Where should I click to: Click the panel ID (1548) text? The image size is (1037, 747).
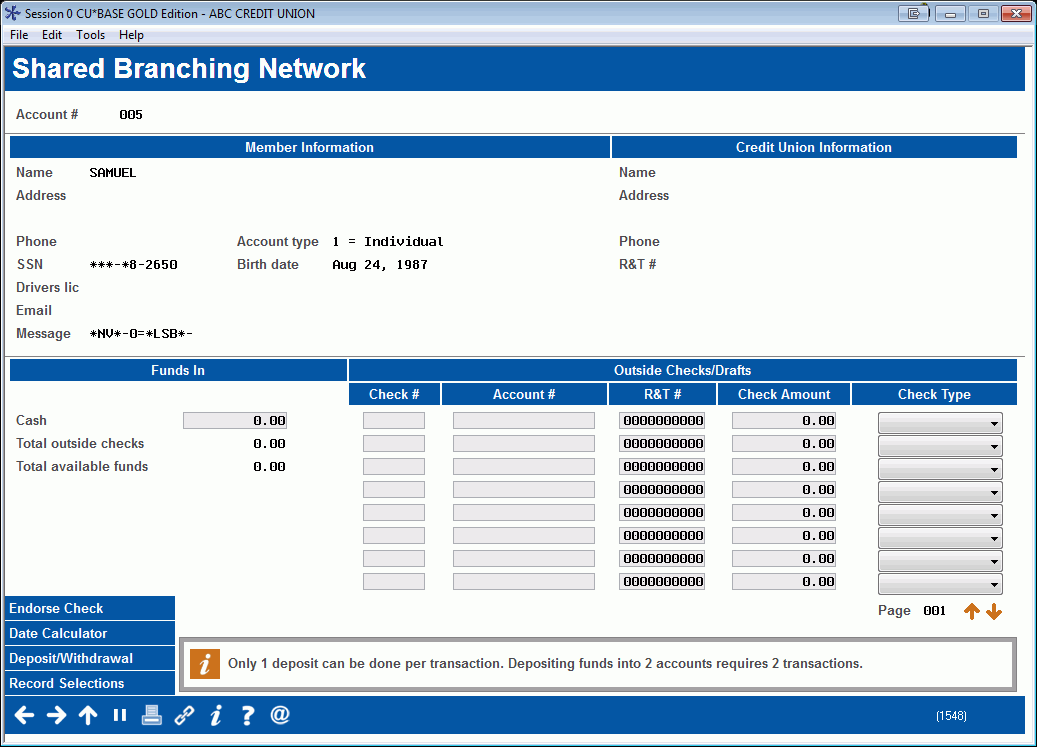tap(951, 716)
